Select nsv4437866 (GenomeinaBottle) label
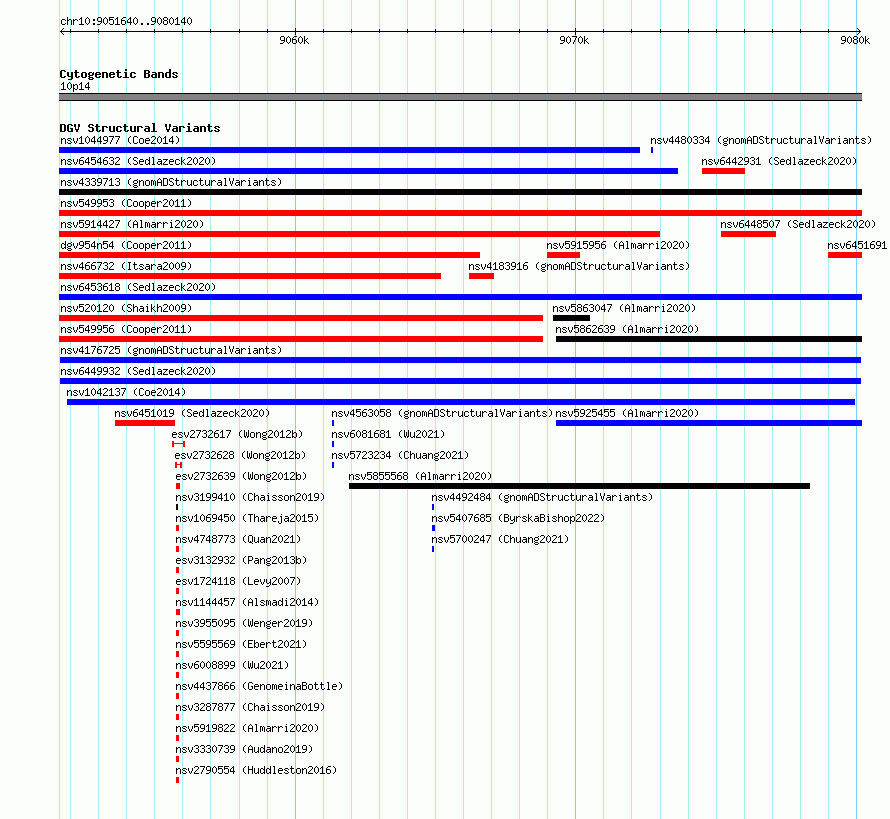Viewport: 890px width, 819px height. click(259, 686)
